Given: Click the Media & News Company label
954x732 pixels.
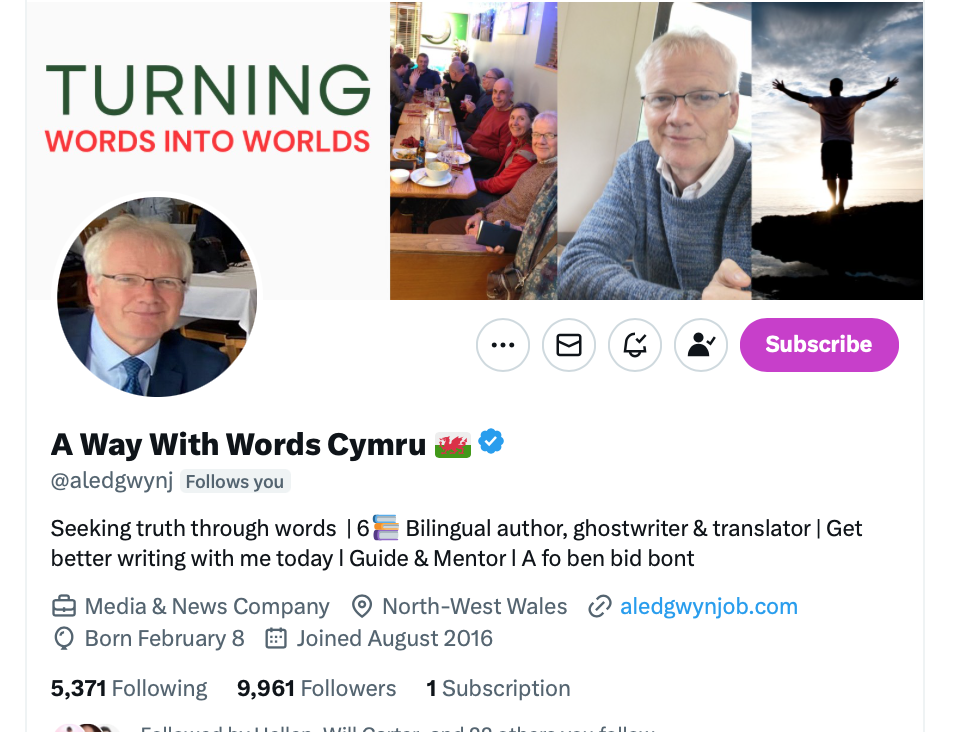Looking at the screenshot, I should coord(207,607).
